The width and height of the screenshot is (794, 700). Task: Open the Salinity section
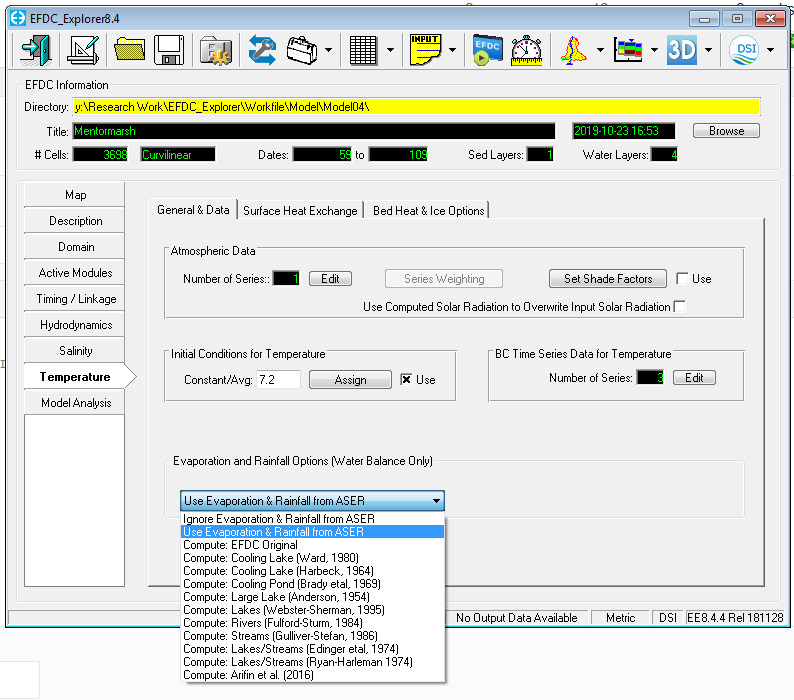click(x=74, y=351)
